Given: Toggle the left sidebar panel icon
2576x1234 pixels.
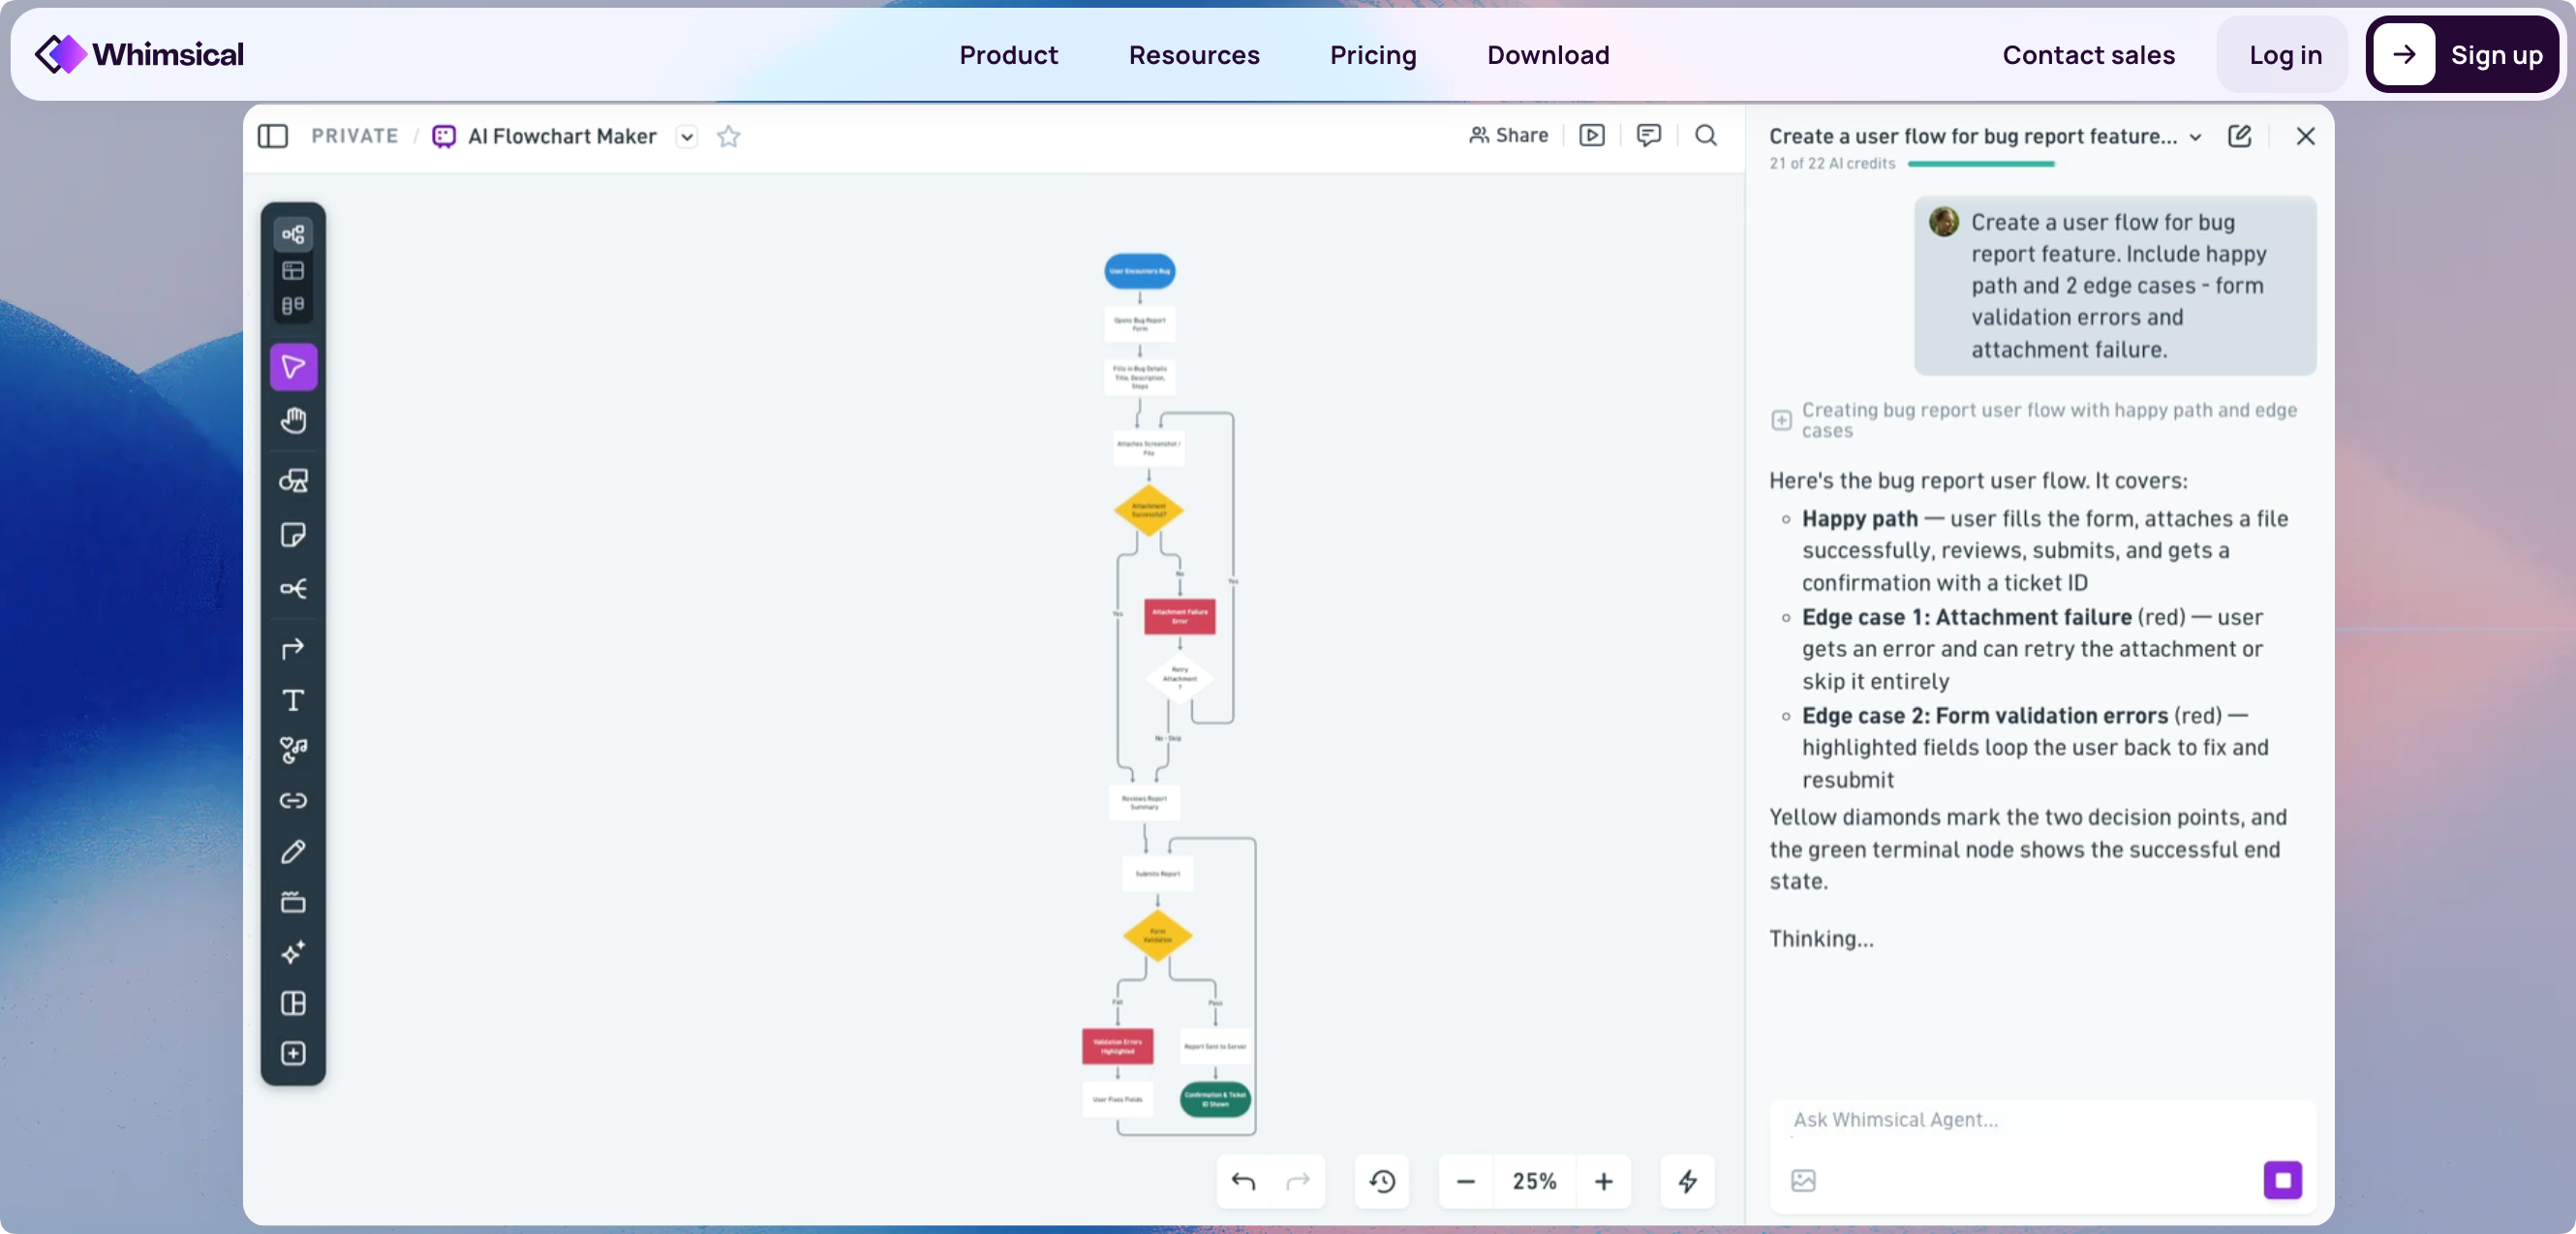Looking at the screenshot, I should 273,136.
